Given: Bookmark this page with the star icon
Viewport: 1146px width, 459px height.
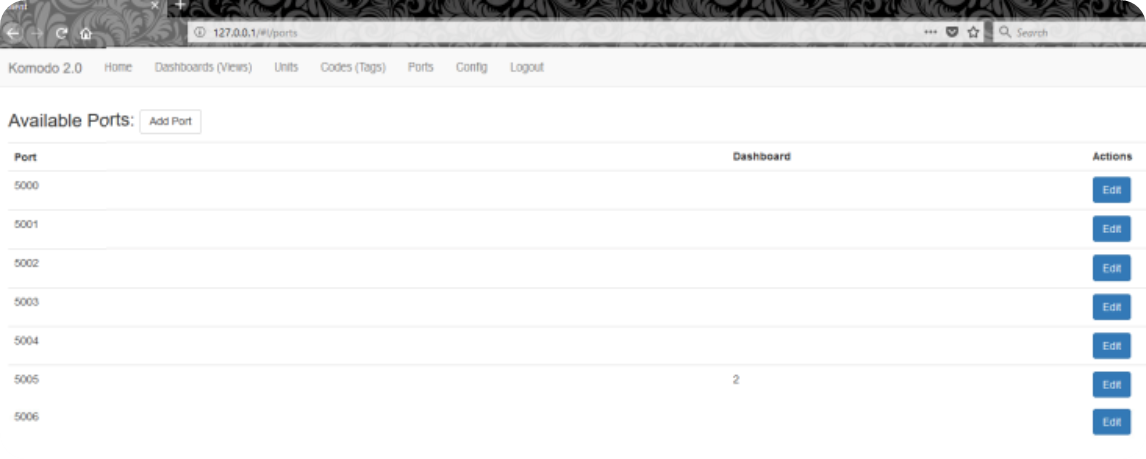Looking at the screenshot, I should point(973,32).
